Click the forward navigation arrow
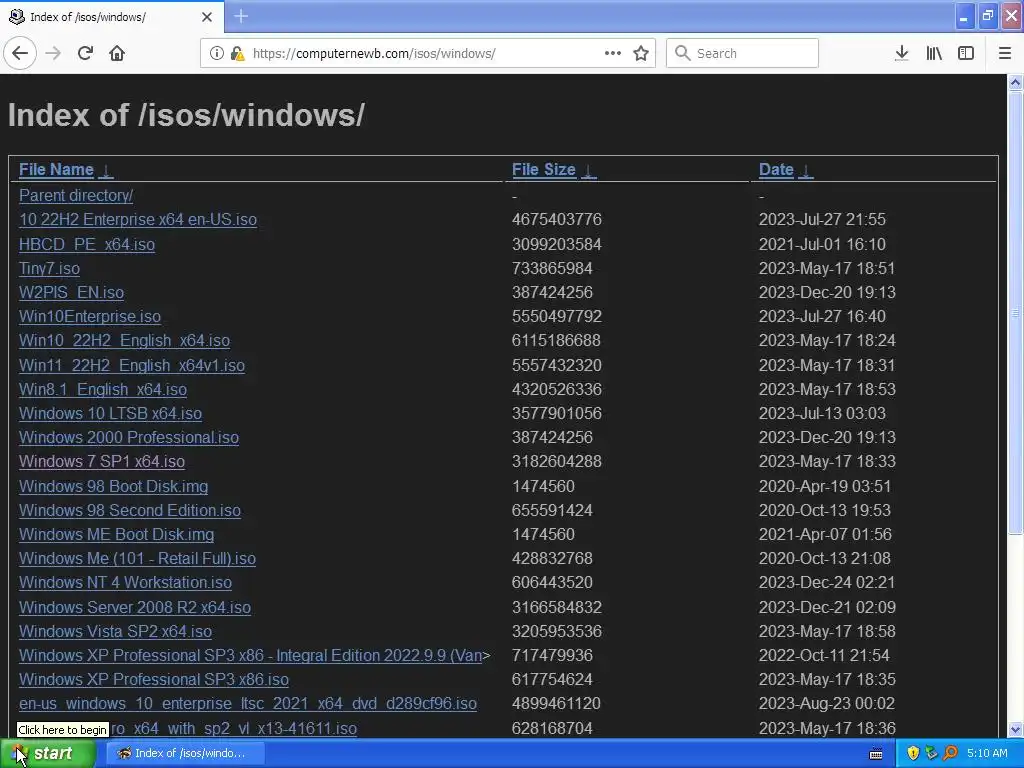1024x768 pixels. pos(53,53)
